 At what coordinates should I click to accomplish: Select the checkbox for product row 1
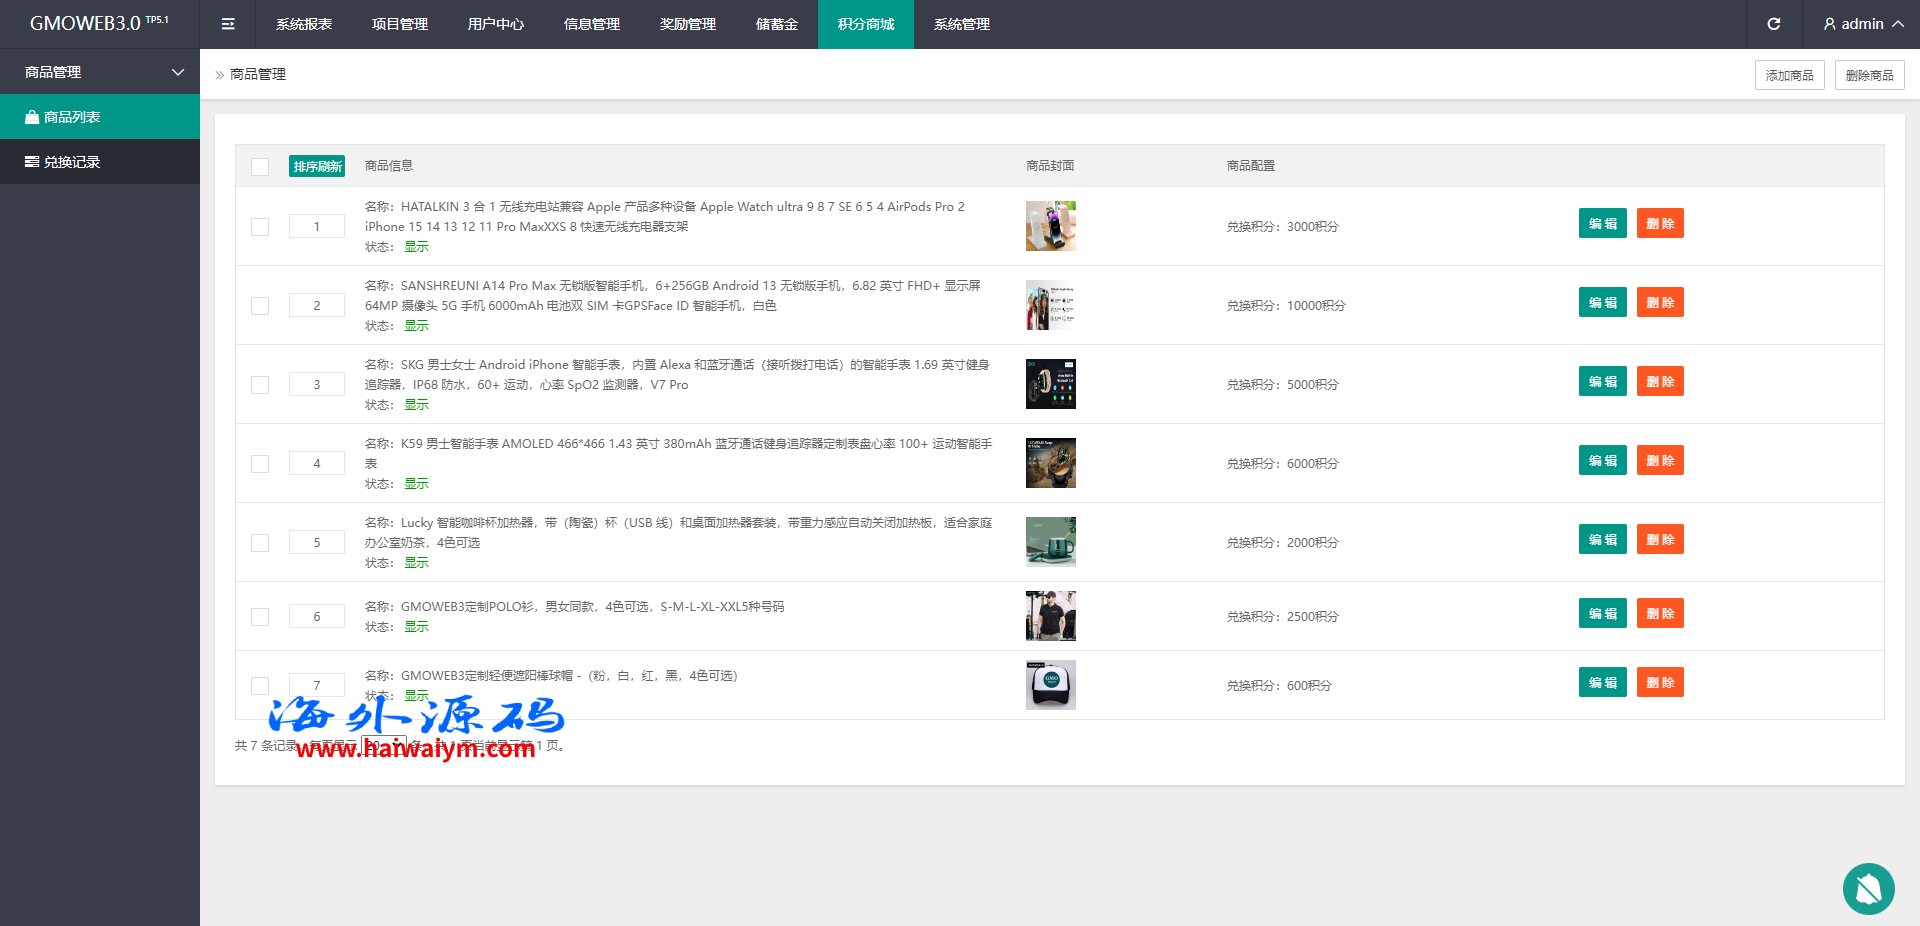(260, 227)
